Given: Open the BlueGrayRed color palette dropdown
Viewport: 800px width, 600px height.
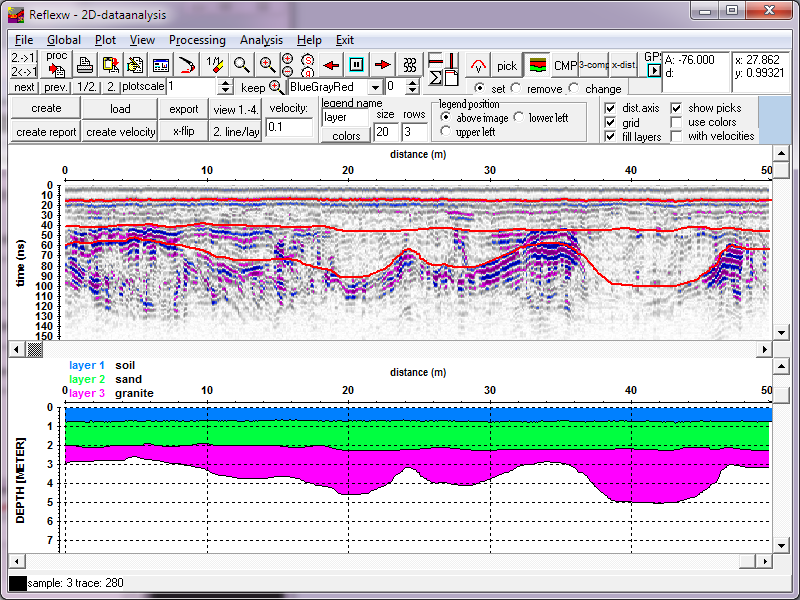Looking at the screenshot, I should coord(375,88).
